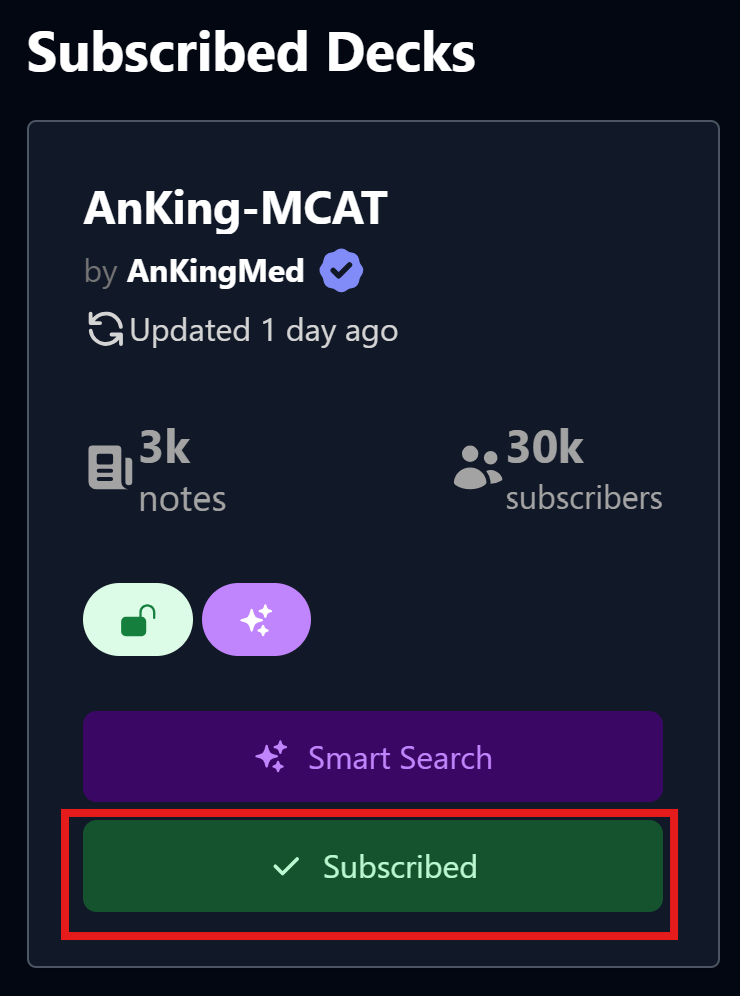Open the AnKing-MCAT deck title

point(235,209)
